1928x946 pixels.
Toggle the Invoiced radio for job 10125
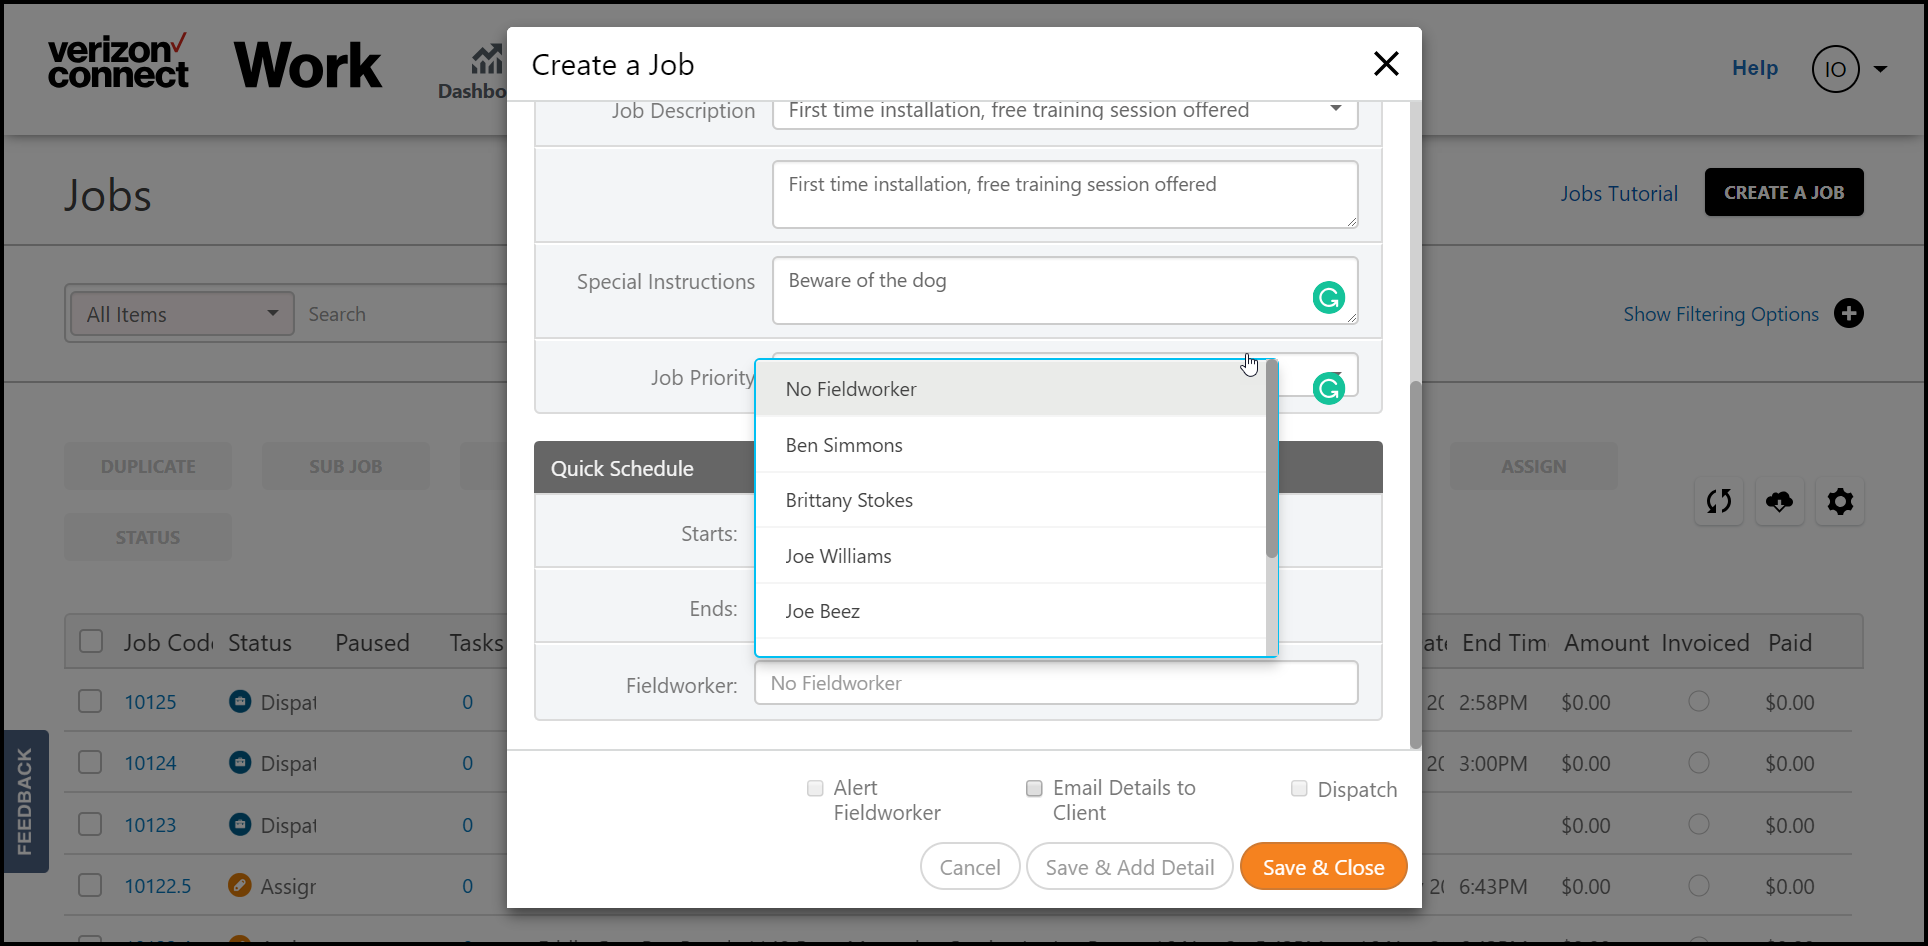pyautogui.click(x=1698, y=701)
